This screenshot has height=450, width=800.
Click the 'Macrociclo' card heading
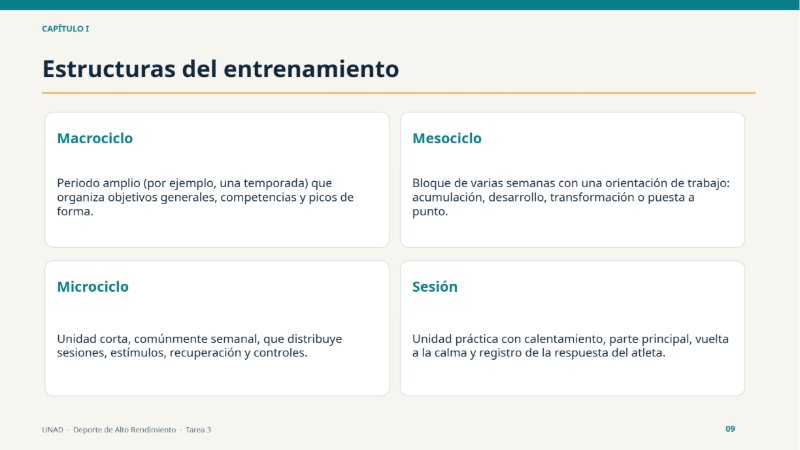(95, 138)
